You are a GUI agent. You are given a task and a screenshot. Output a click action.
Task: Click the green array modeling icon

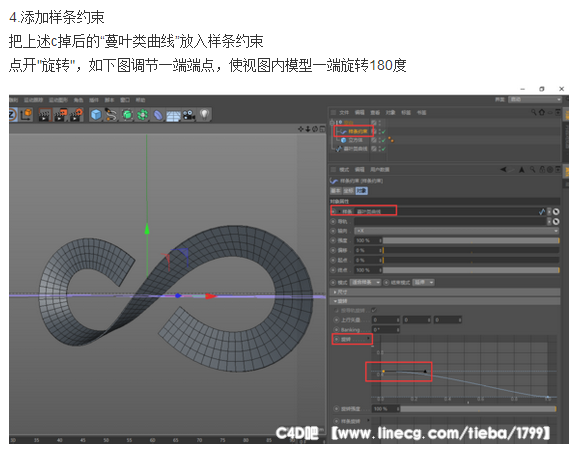point(142,115)
